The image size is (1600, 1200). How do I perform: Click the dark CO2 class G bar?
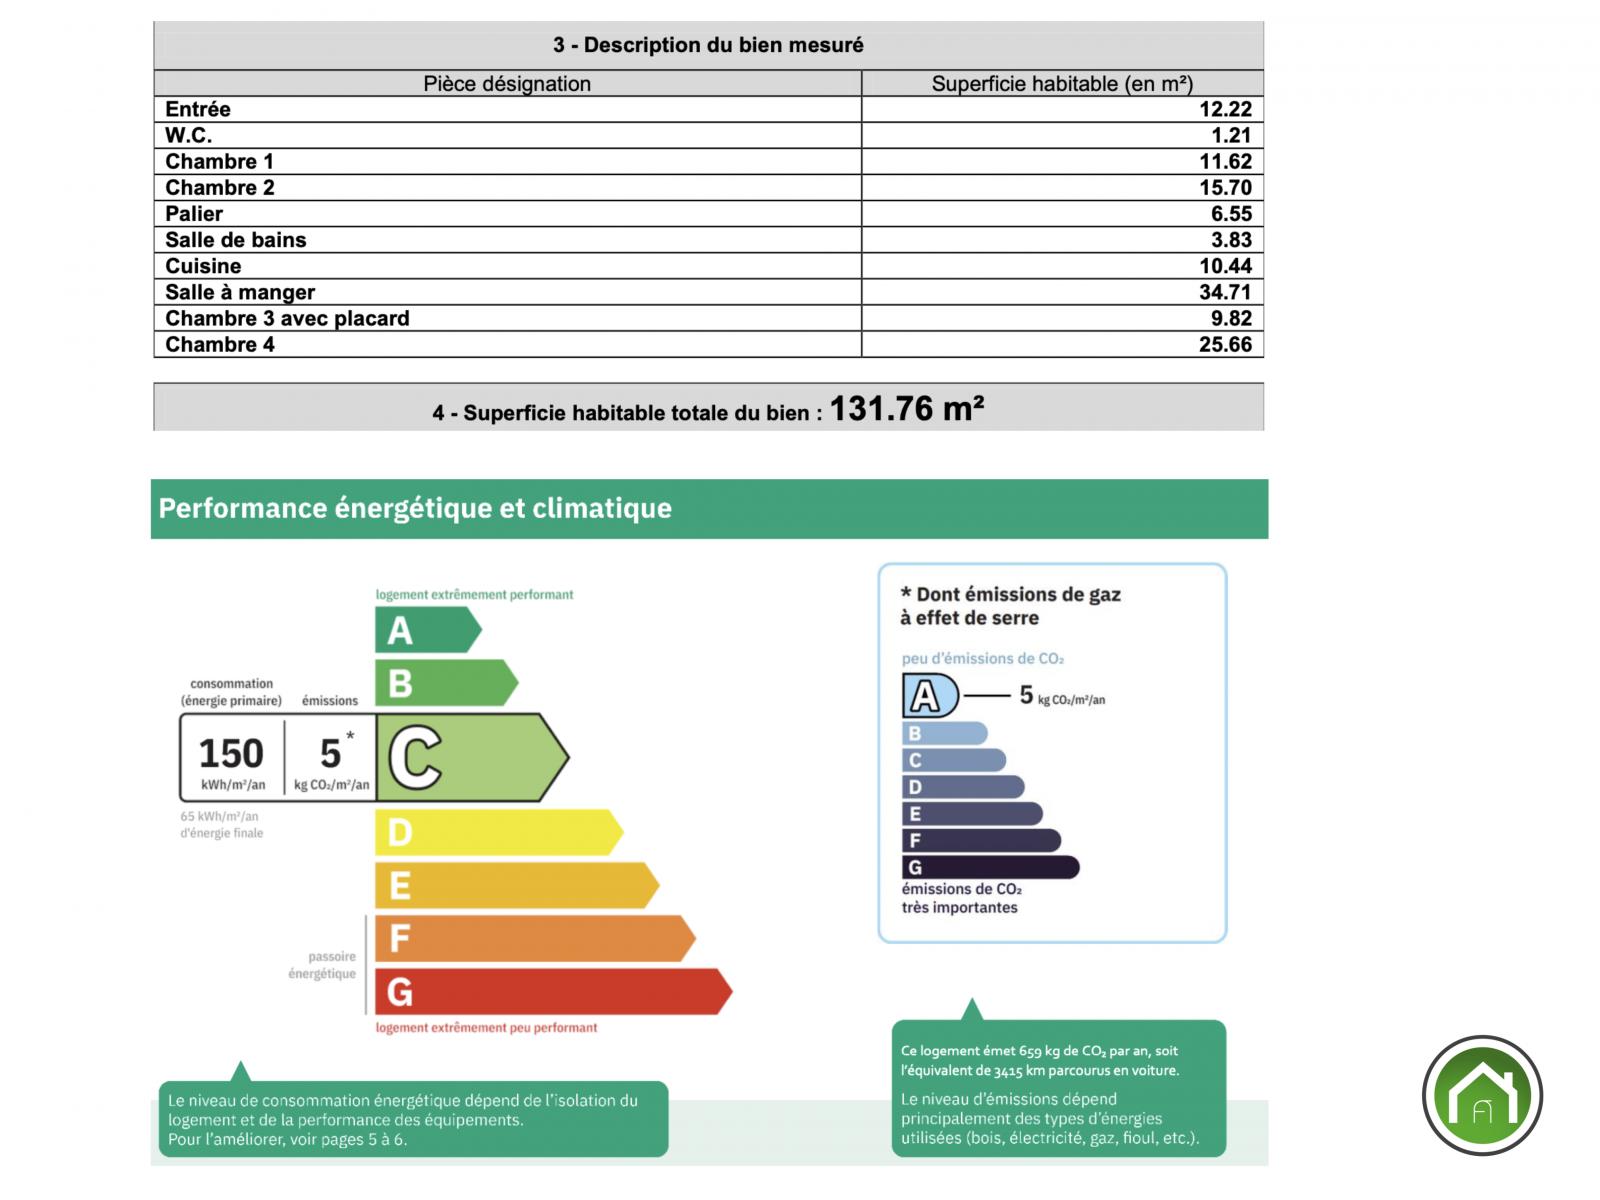pos(990,867)
